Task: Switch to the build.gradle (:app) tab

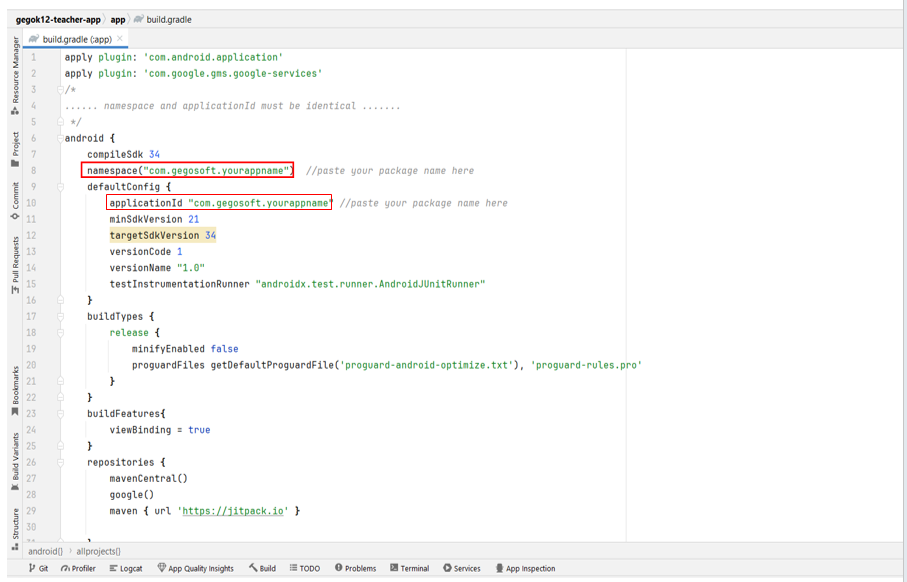Action: coord(78,40)
